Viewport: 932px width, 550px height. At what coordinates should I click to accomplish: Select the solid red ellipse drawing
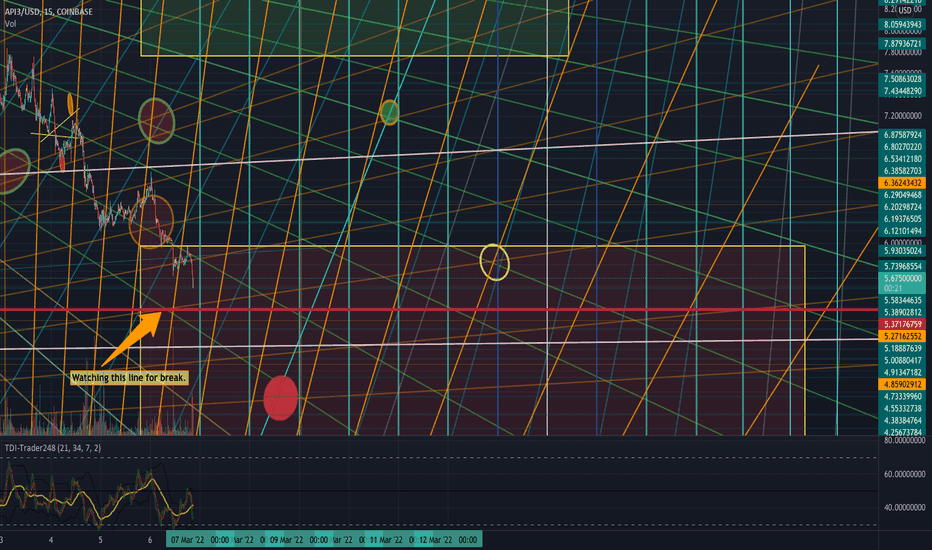[x=281, y=398]
